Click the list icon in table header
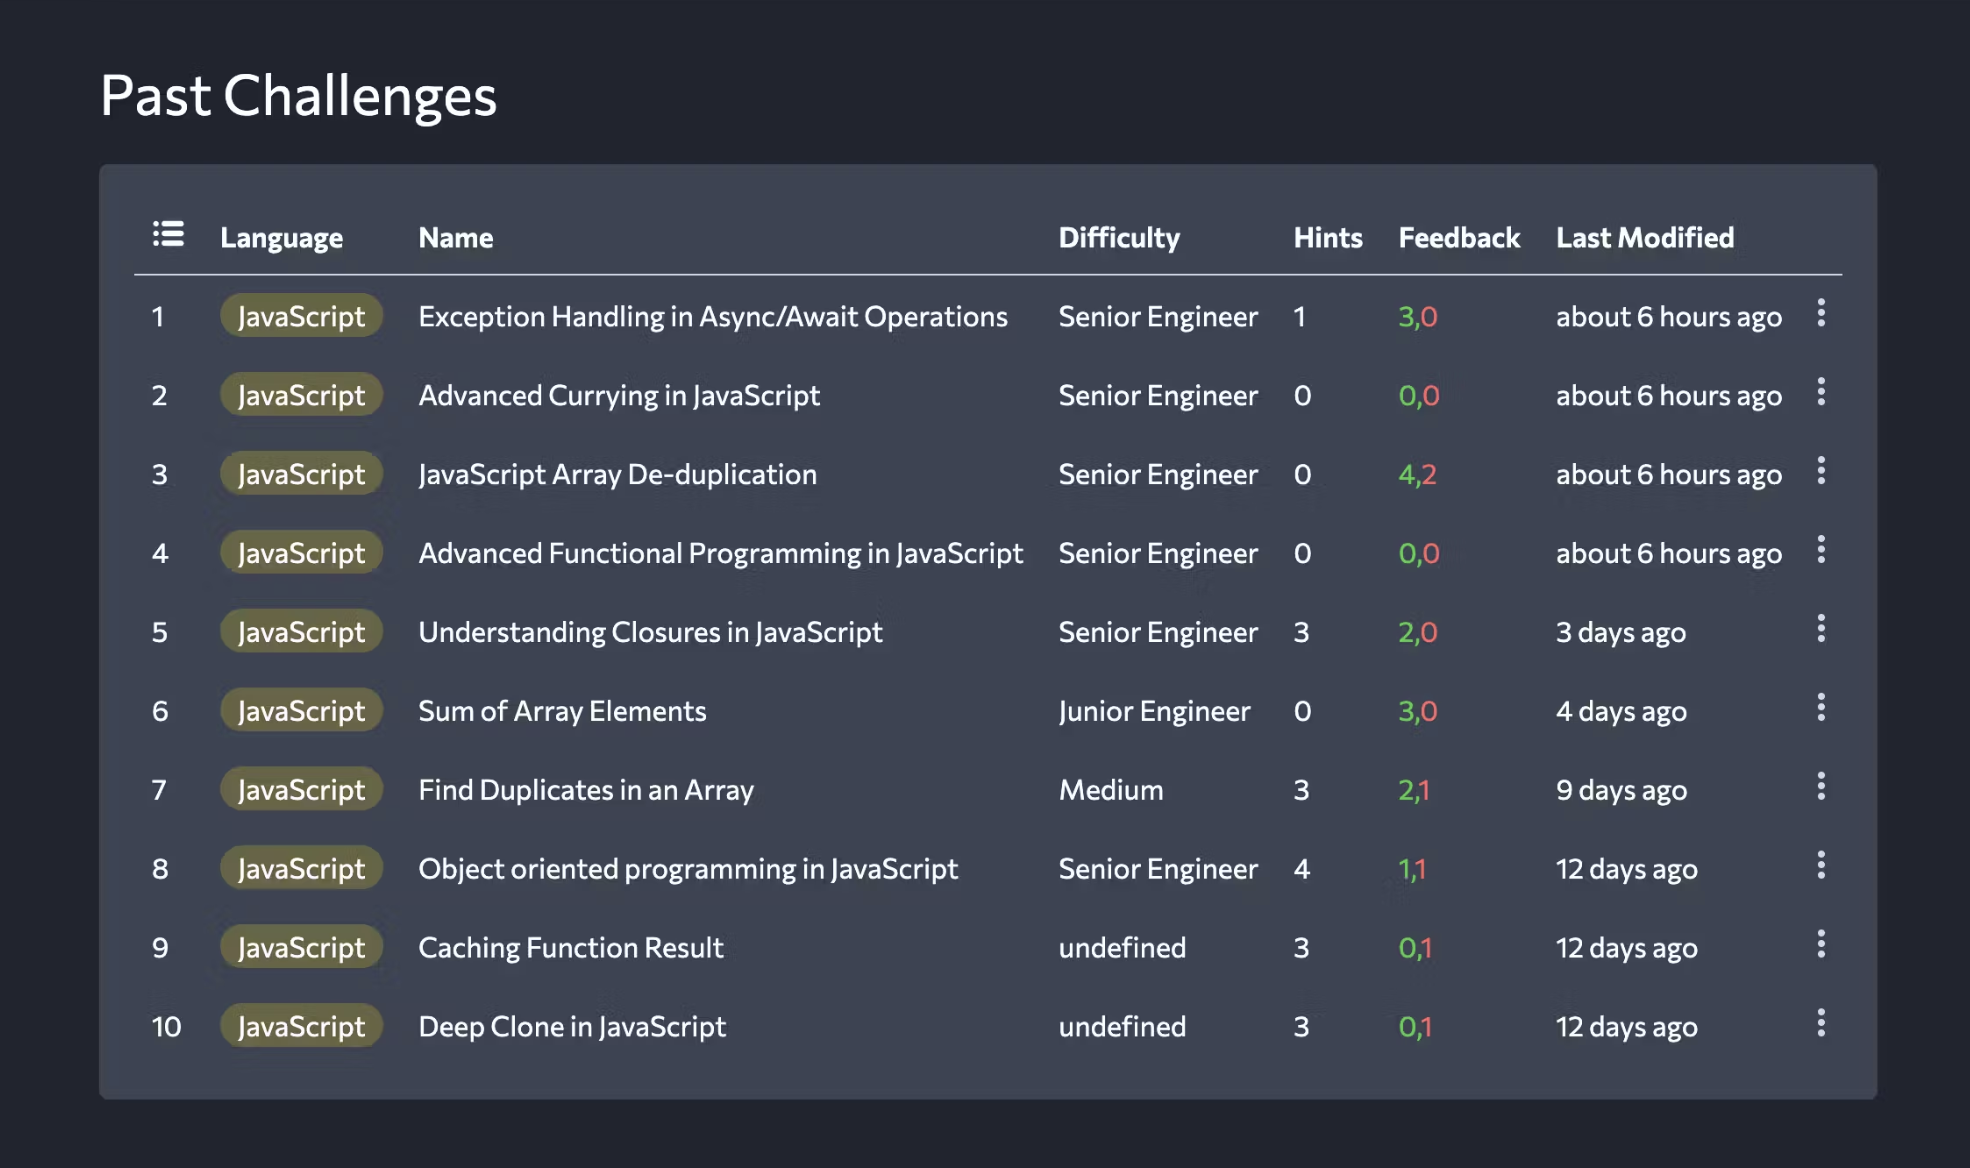1970x1168 pixels. point(168,234)
